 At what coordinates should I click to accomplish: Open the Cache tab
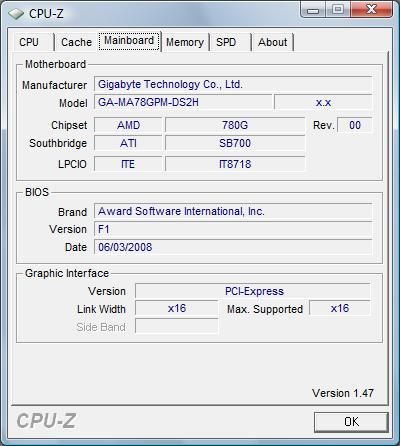(76, 42)
